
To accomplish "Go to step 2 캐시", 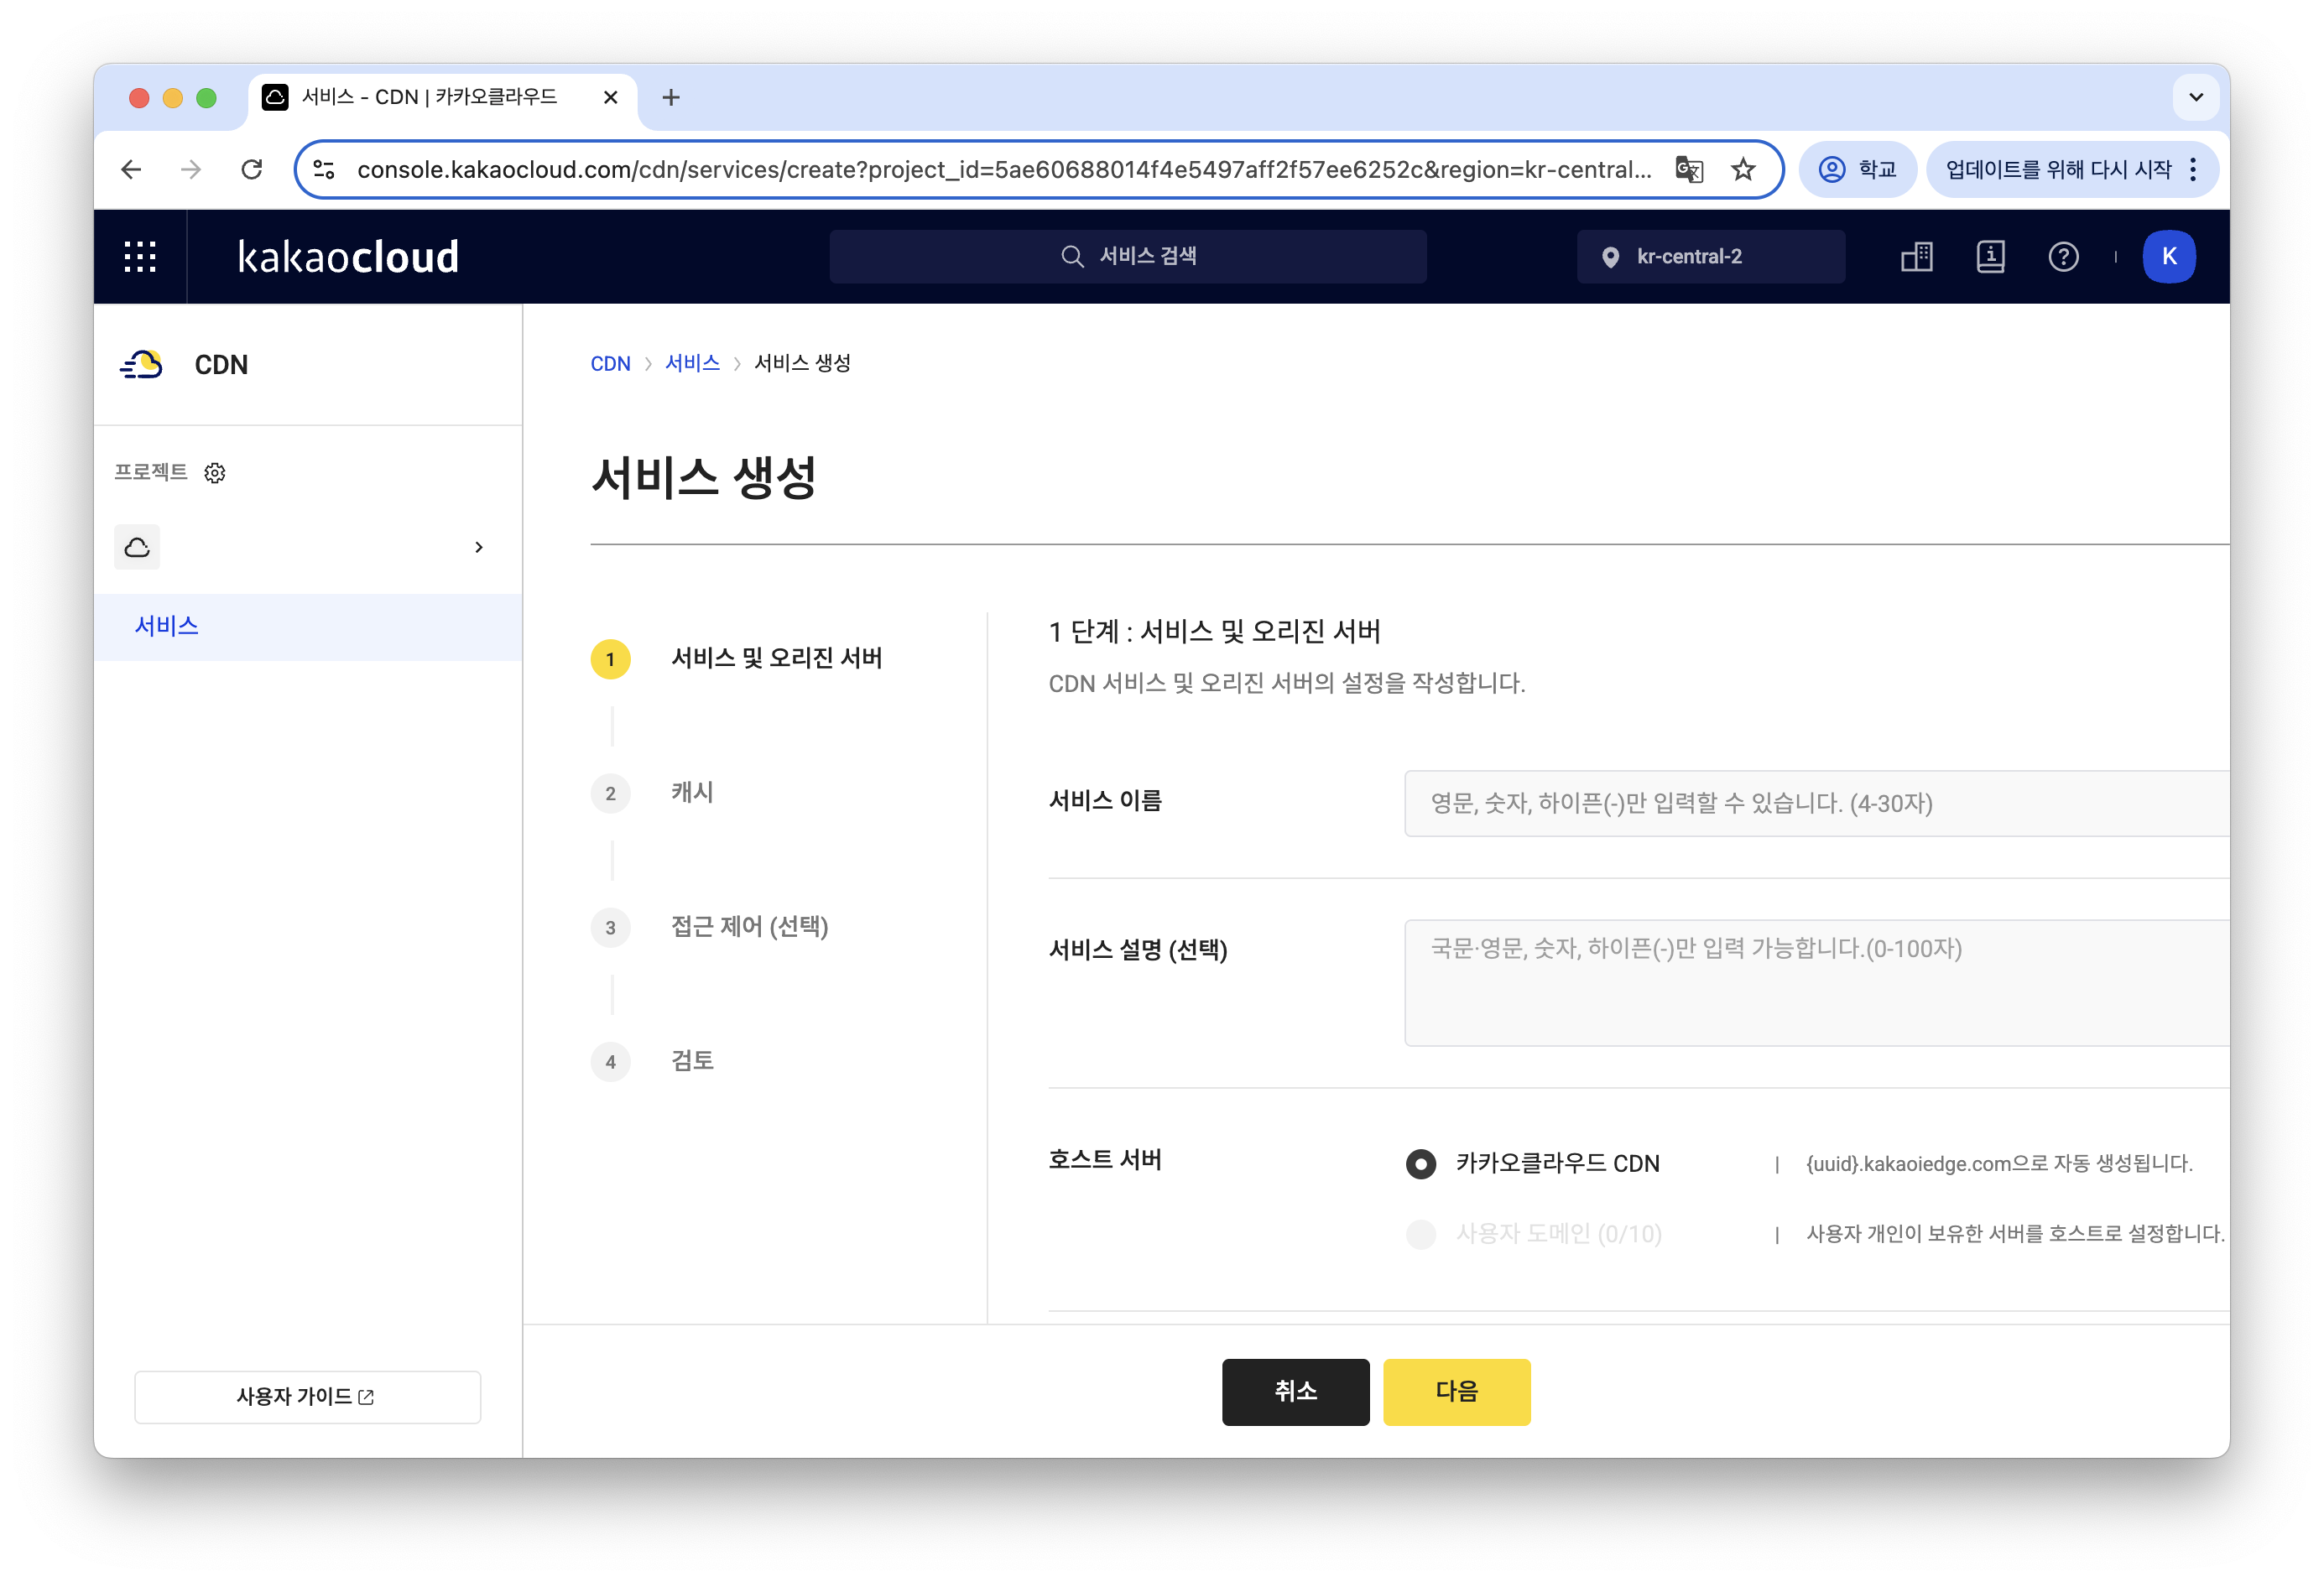I will tap(652, 793).
